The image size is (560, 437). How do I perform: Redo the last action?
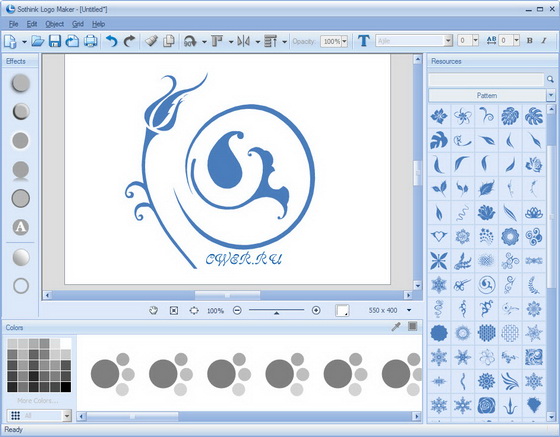(129, 41)
